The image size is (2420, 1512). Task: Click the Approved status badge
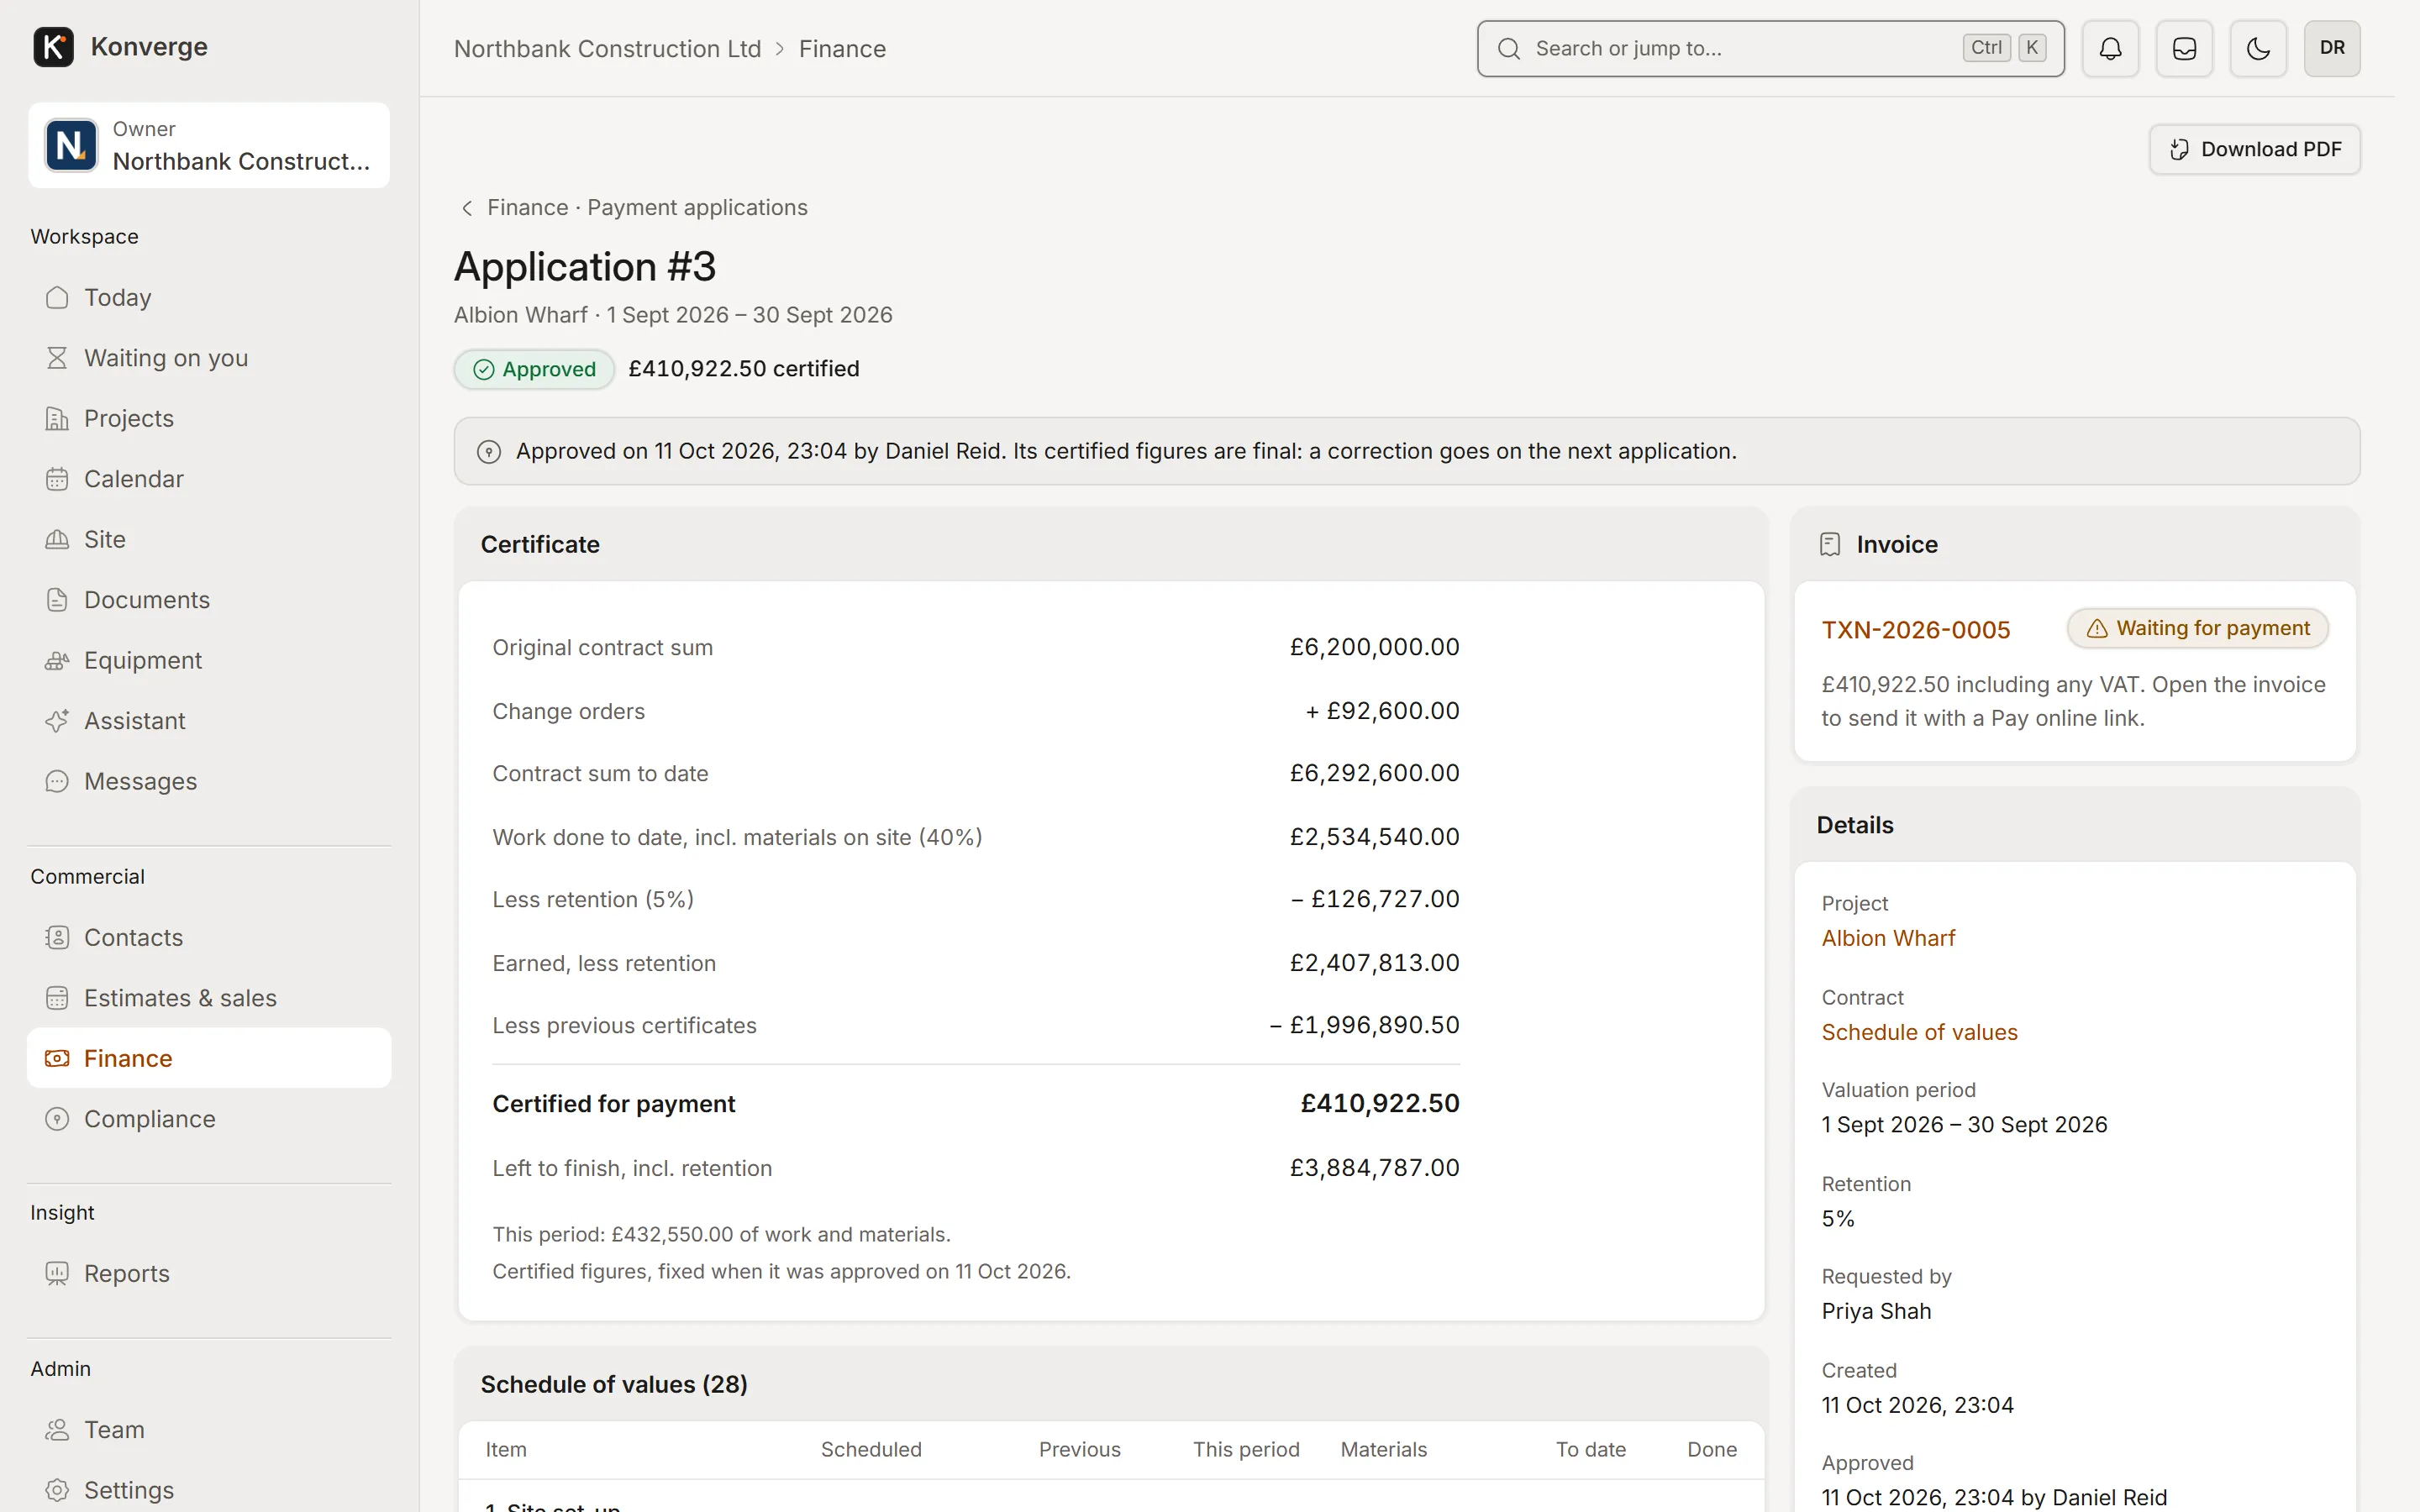534,369
